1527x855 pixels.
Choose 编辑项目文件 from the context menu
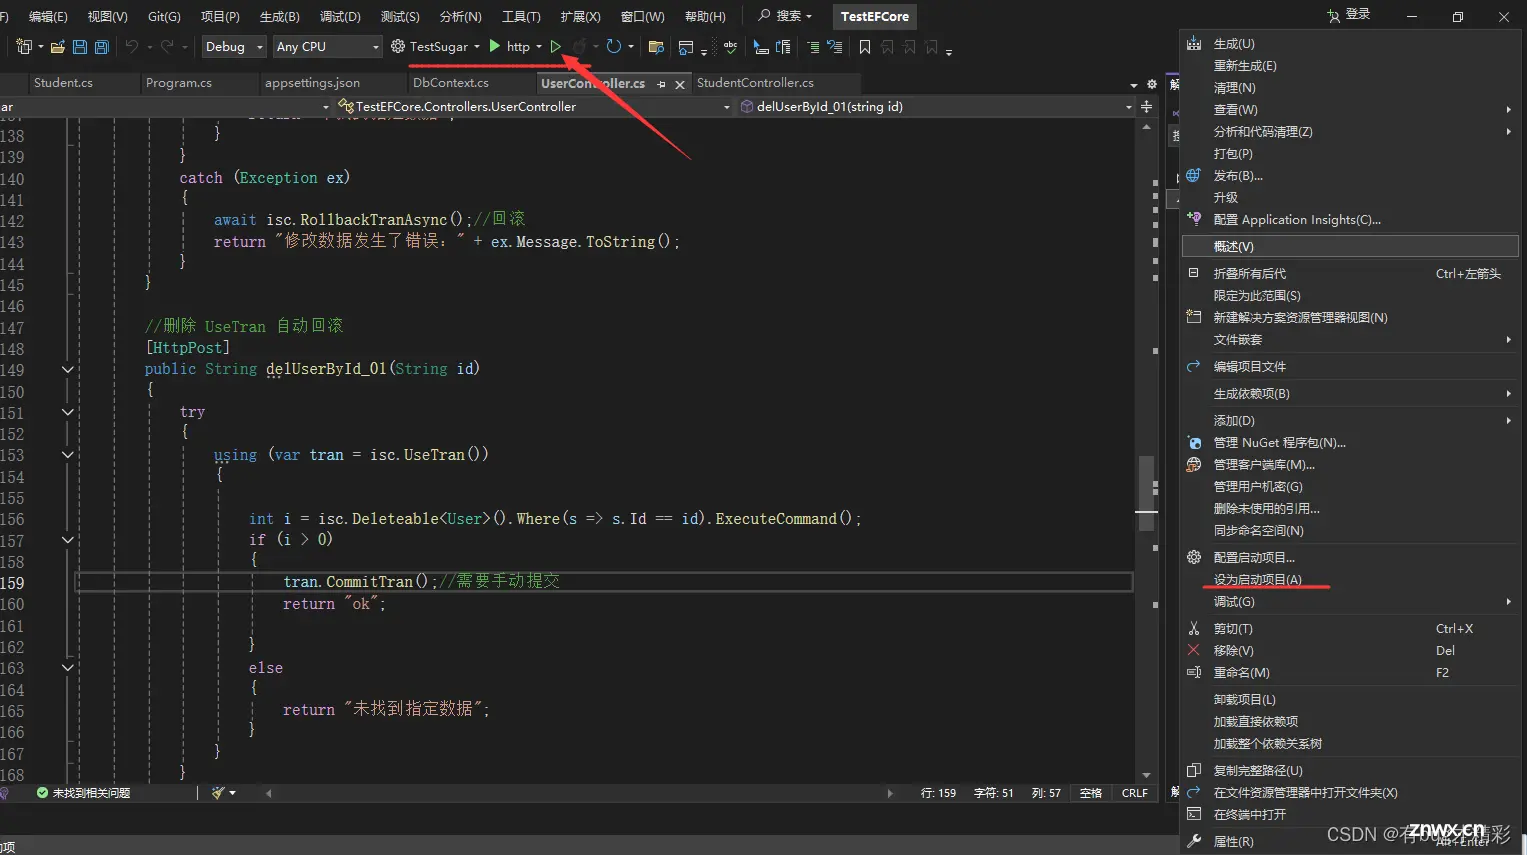(1250, 367)
